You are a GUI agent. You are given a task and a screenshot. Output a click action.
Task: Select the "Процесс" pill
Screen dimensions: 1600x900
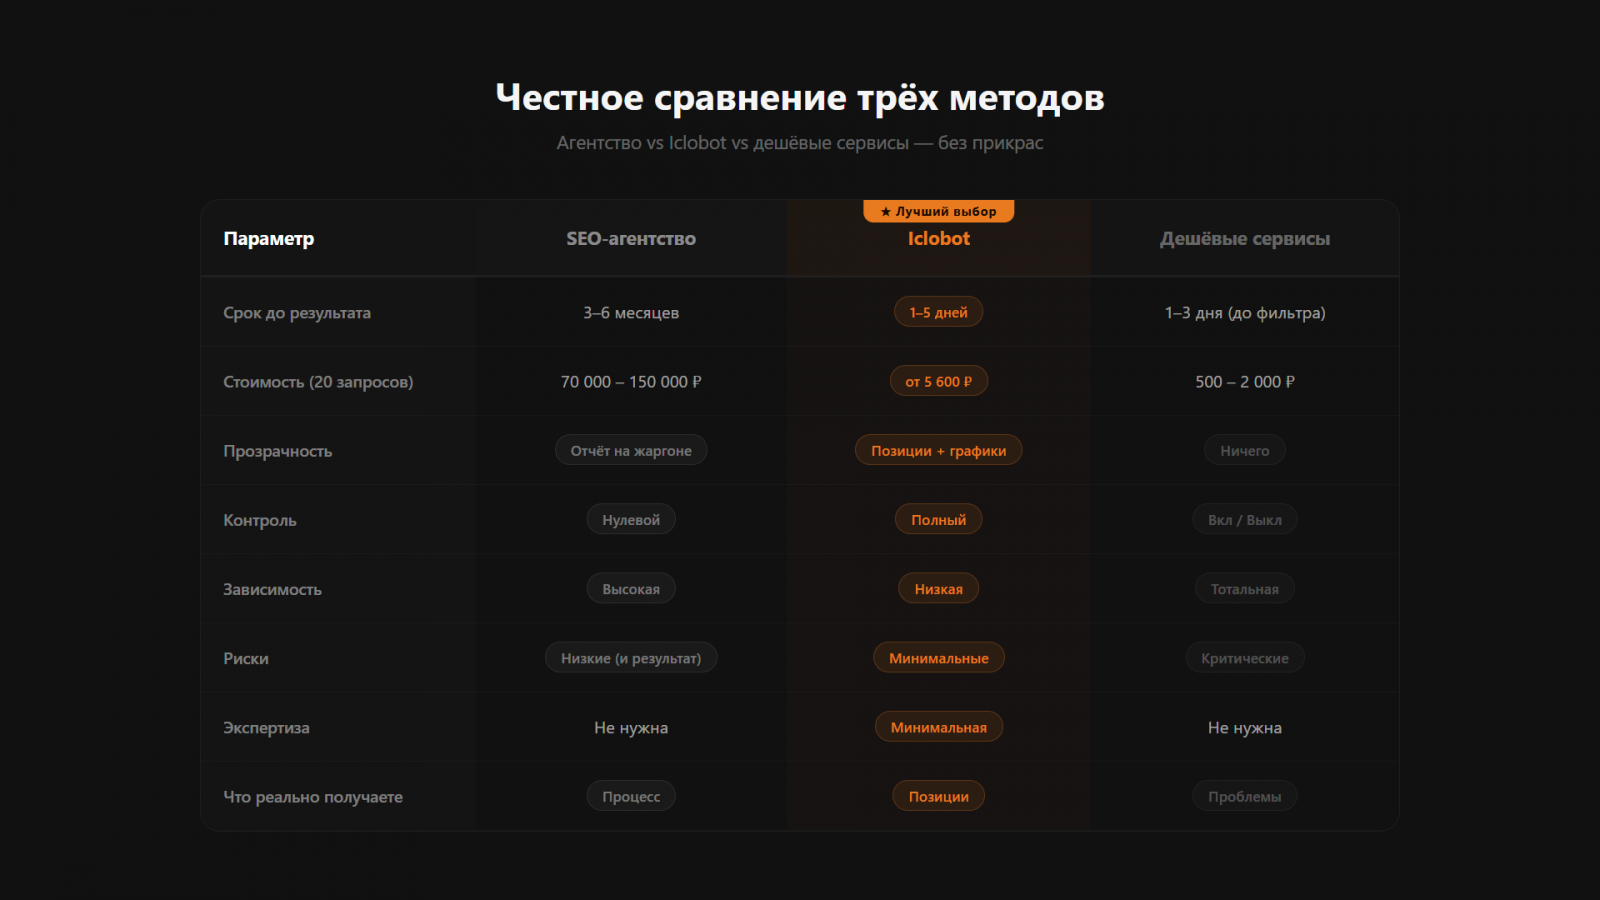point(631,796)
